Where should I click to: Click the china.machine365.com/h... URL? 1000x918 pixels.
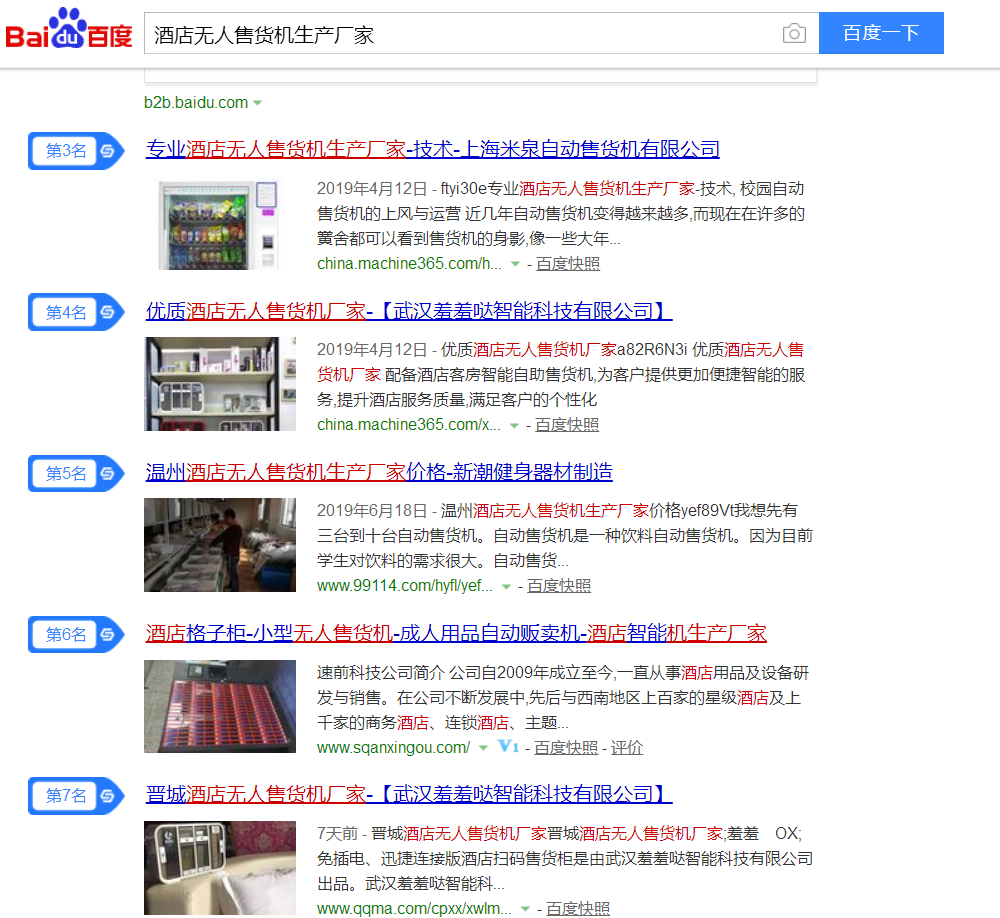coord(409,263)
